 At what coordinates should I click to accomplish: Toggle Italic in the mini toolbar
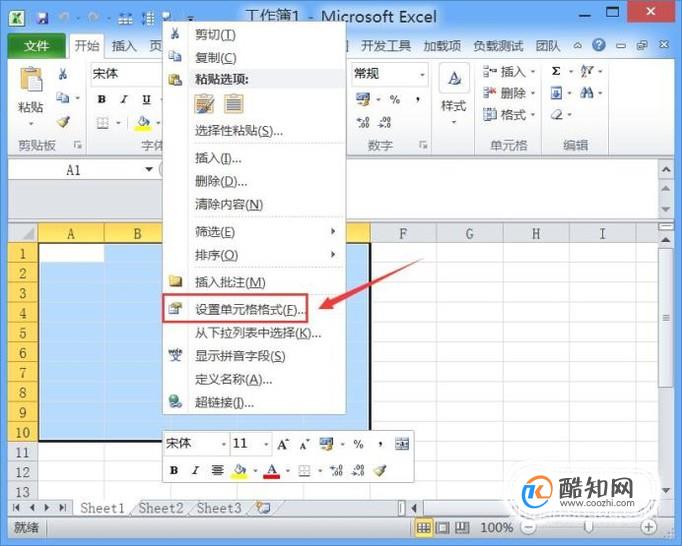(196, 470)
